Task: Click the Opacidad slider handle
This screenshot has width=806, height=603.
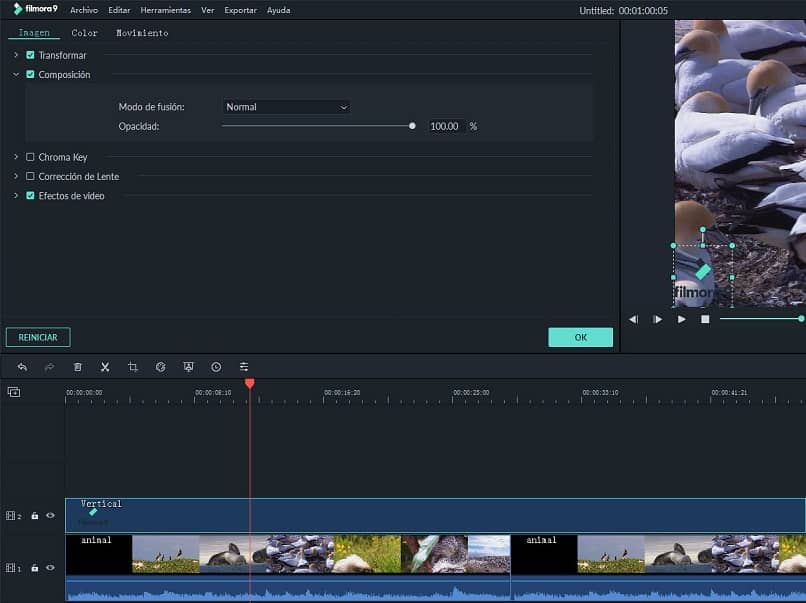Action: [x=412, y=126]
